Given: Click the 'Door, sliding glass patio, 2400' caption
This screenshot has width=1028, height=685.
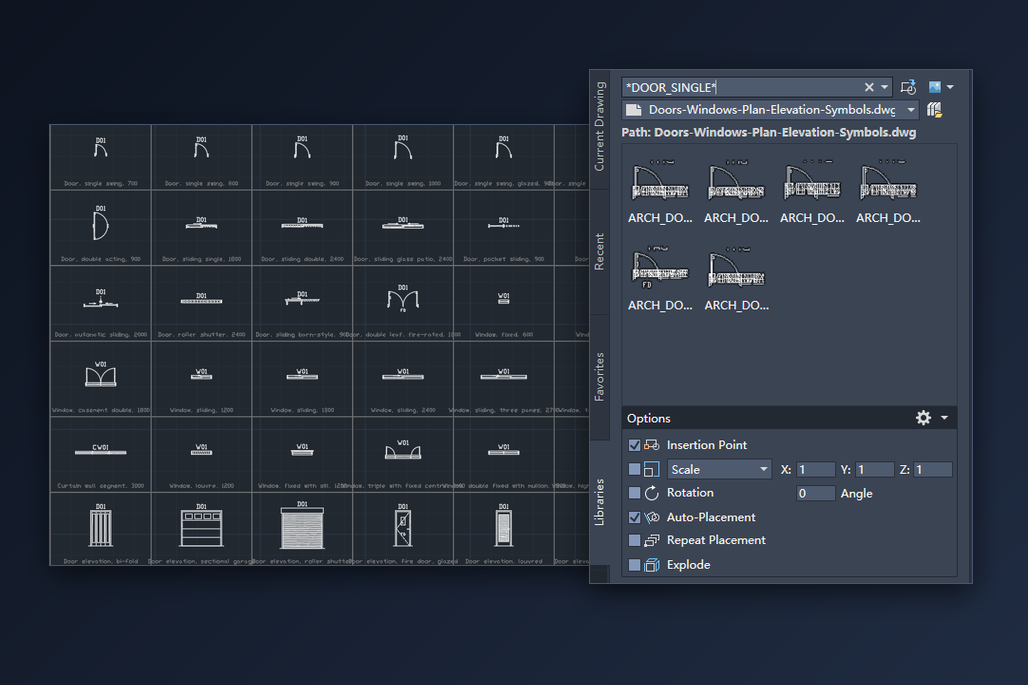Looking at the screenshot, I should click(403, 259).
